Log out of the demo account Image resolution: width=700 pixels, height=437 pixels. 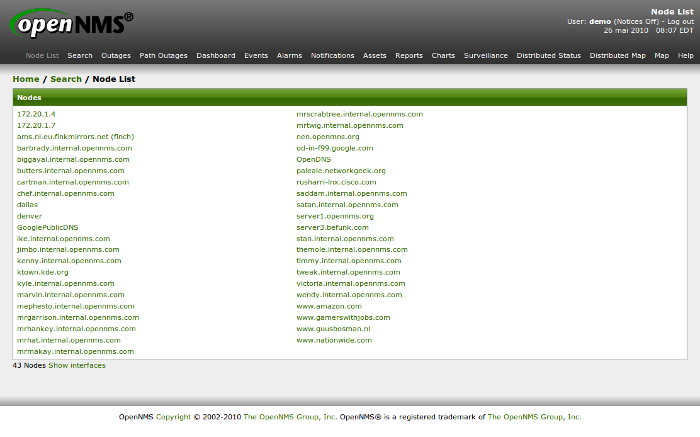coord(679,21)
